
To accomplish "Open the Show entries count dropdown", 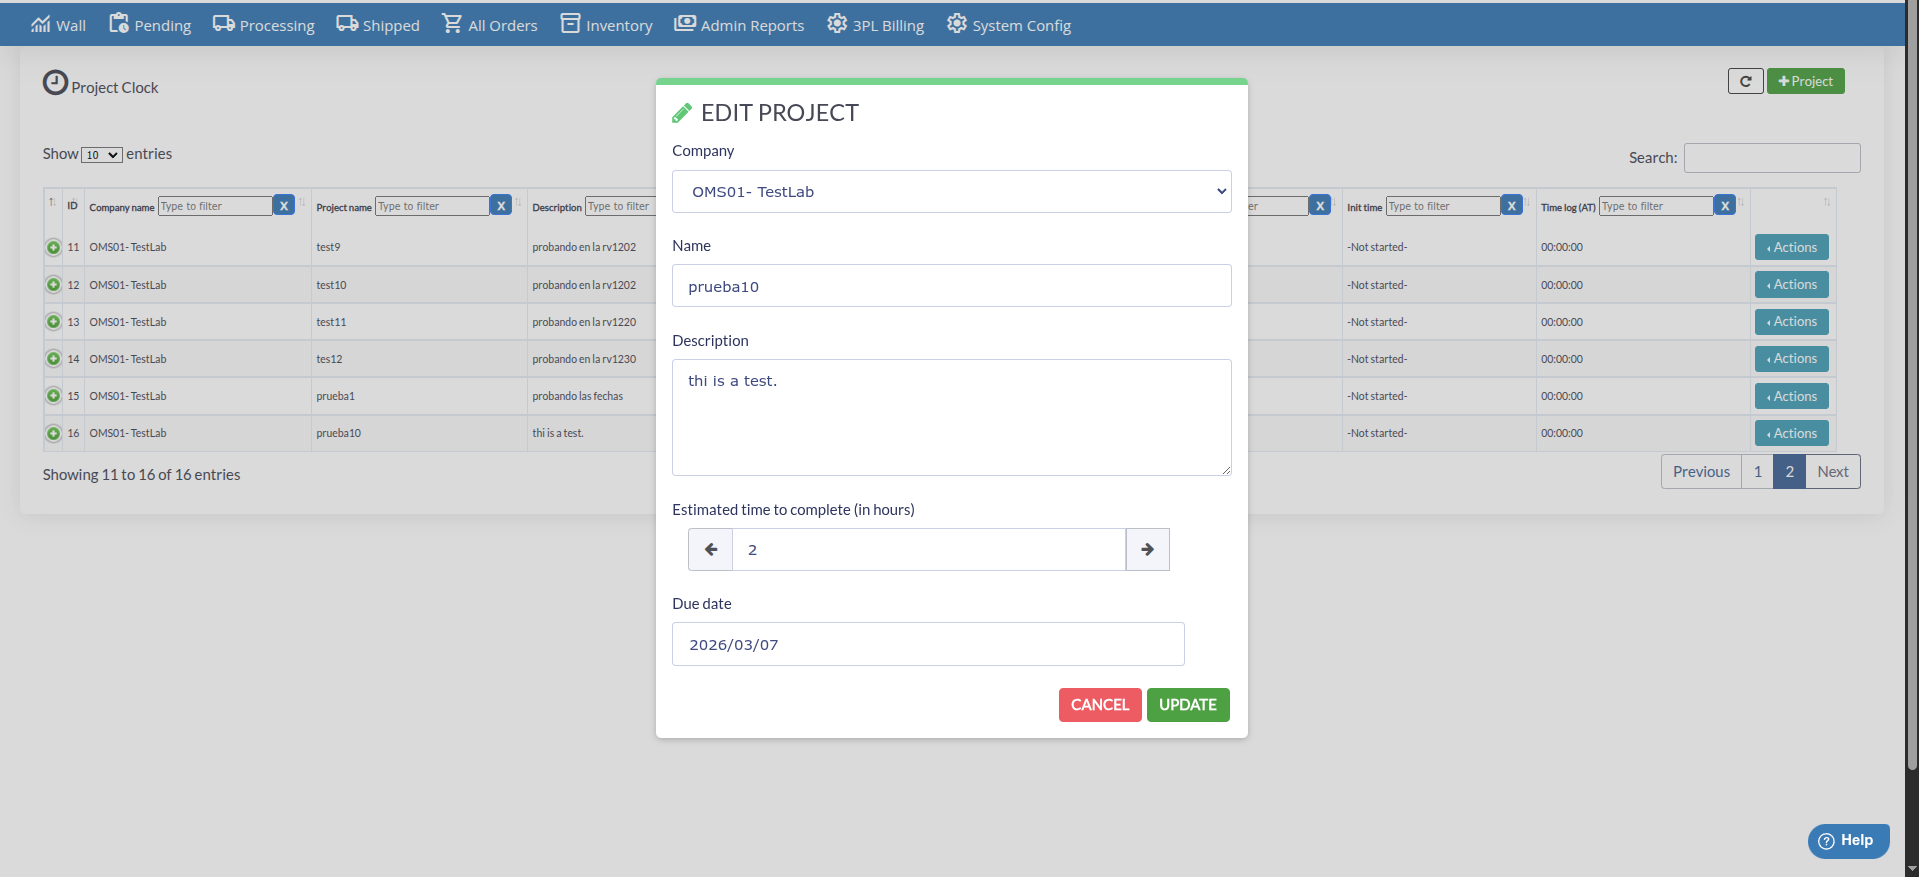I will (x=102, y=155).
